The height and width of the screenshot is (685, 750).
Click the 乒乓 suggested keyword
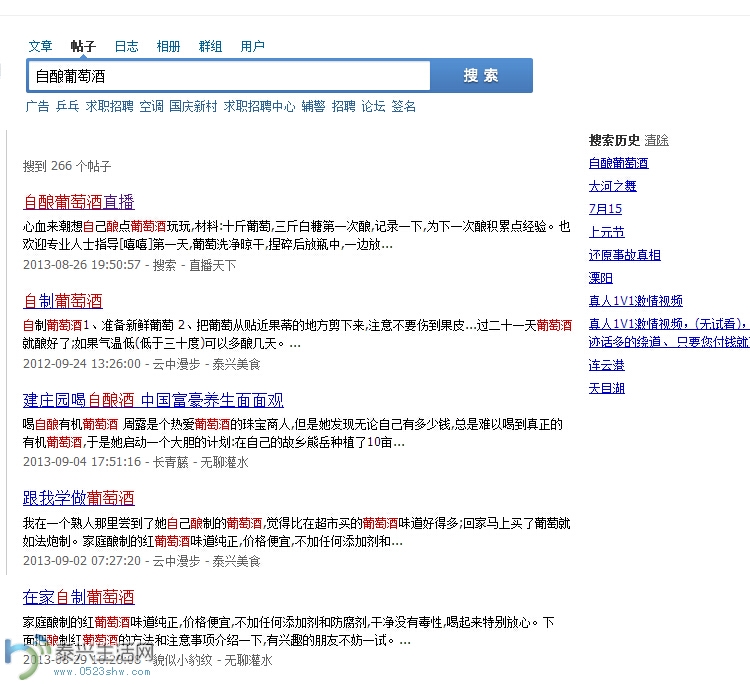pos(67,106)
